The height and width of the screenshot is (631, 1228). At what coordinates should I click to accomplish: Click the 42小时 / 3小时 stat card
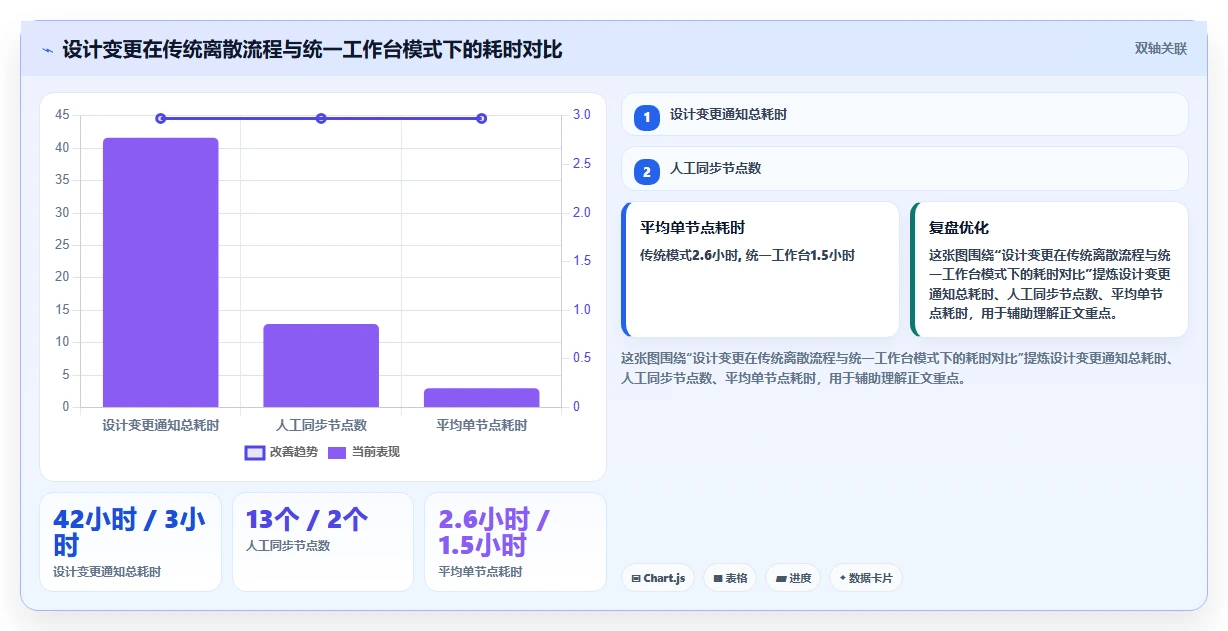tap(130, 542)
